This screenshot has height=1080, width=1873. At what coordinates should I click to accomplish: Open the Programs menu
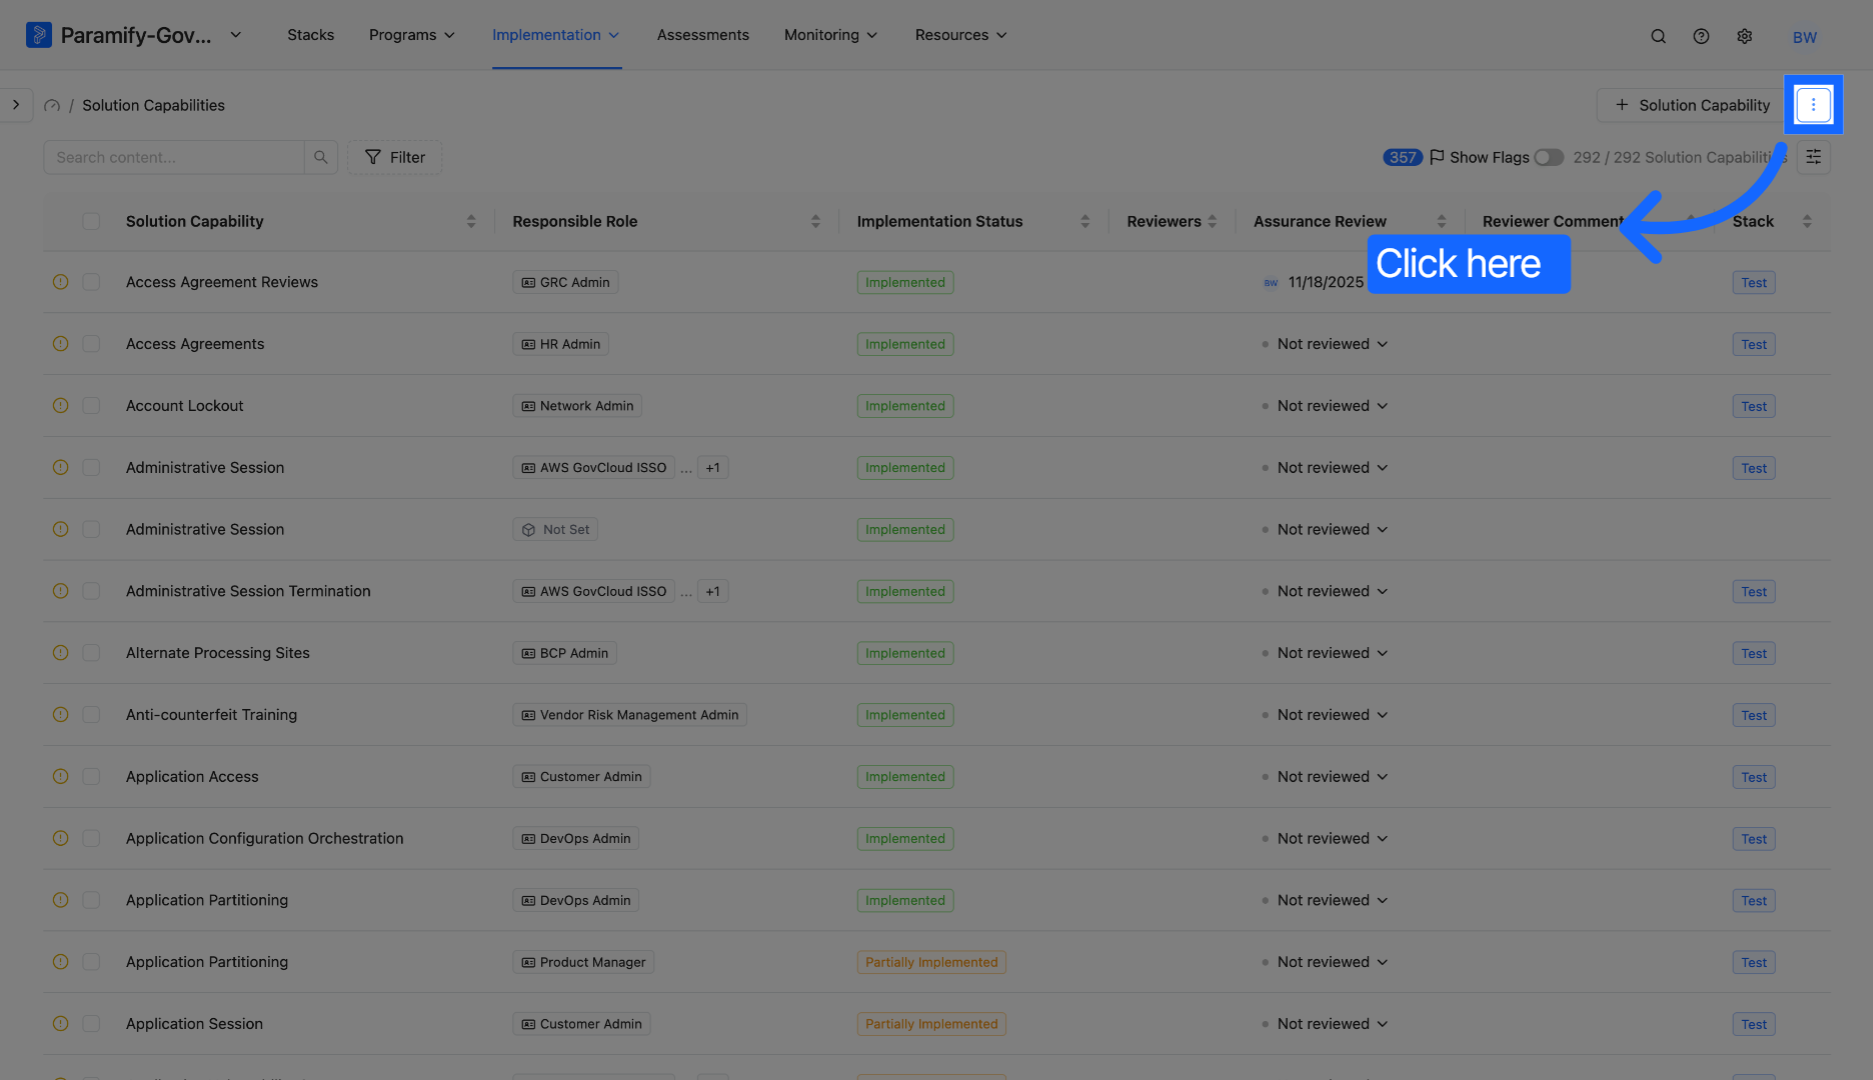point(412,35)
